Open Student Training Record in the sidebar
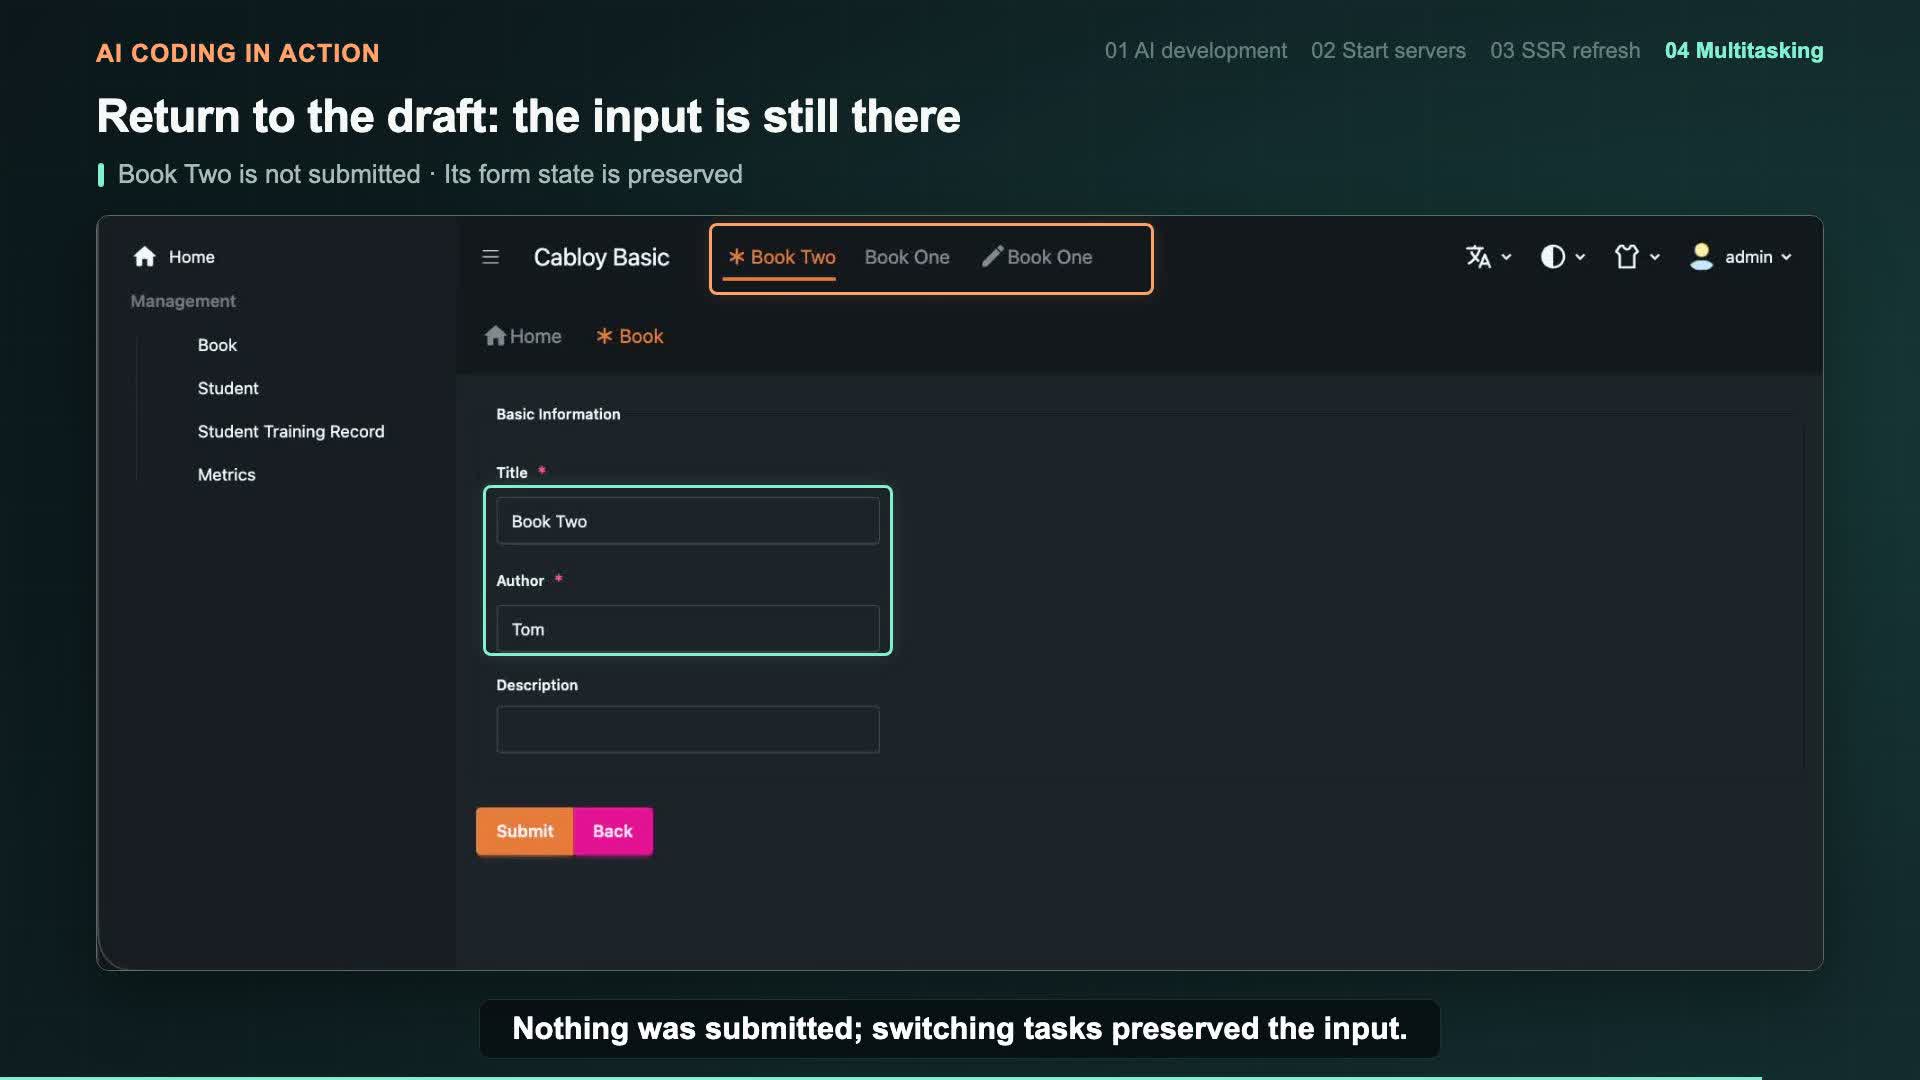 click(x=291, y=431)
